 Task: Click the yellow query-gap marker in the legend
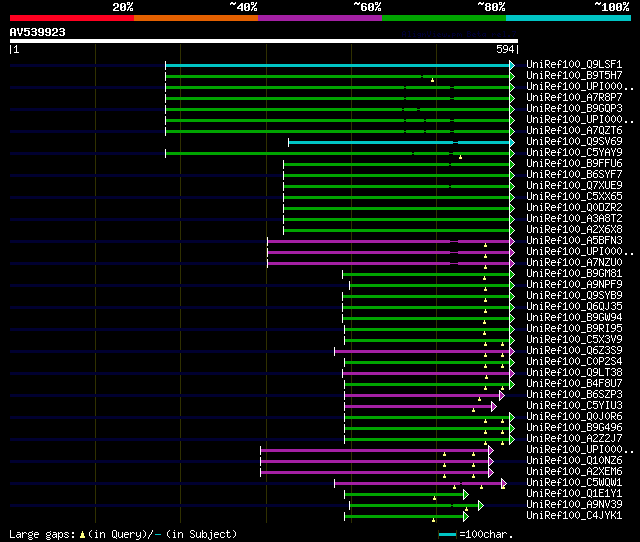pyautogui.click(x=82, y=534)
